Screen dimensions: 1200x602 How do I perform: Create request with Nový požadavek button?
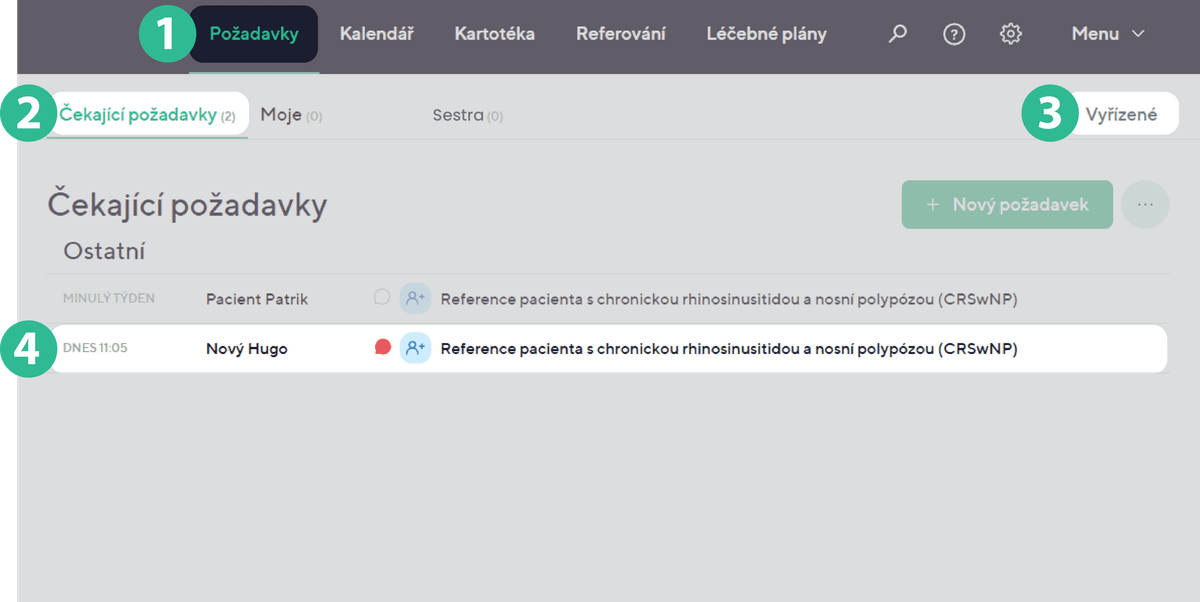pos(1007,204)
